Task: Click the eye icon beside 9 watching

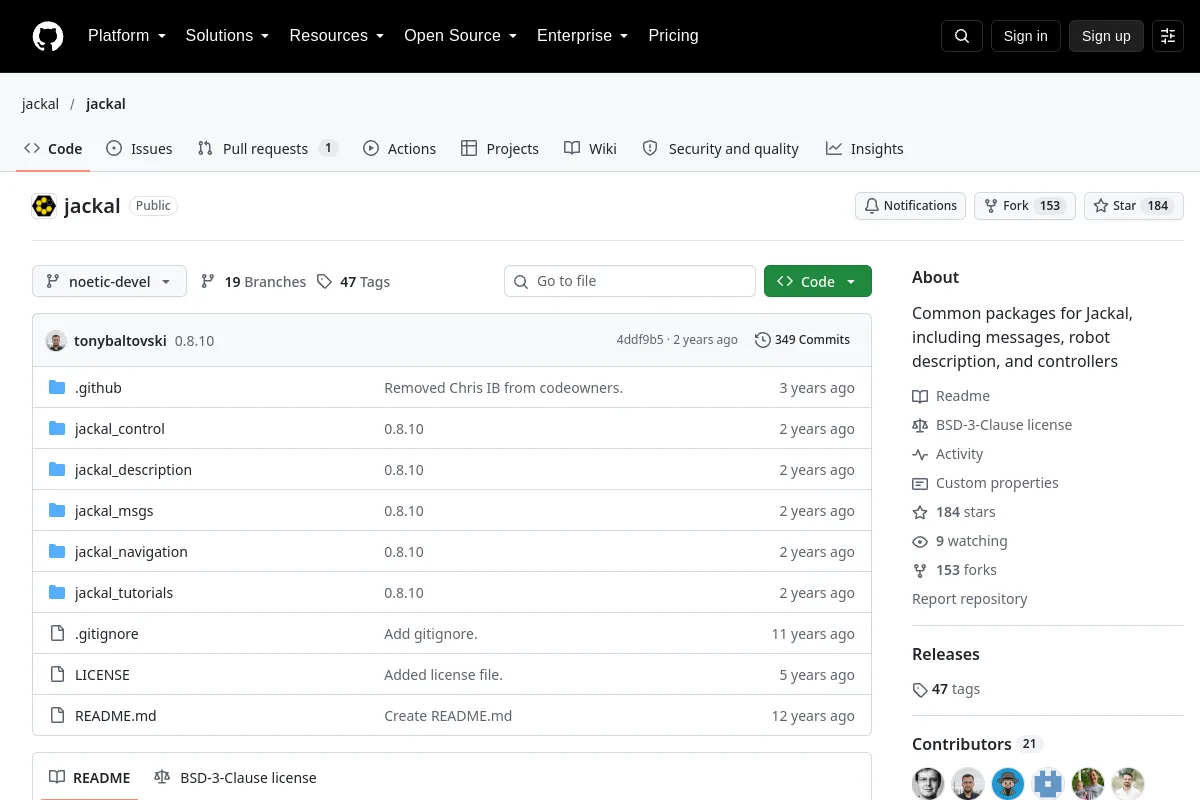Action: [x=920, y=541]
